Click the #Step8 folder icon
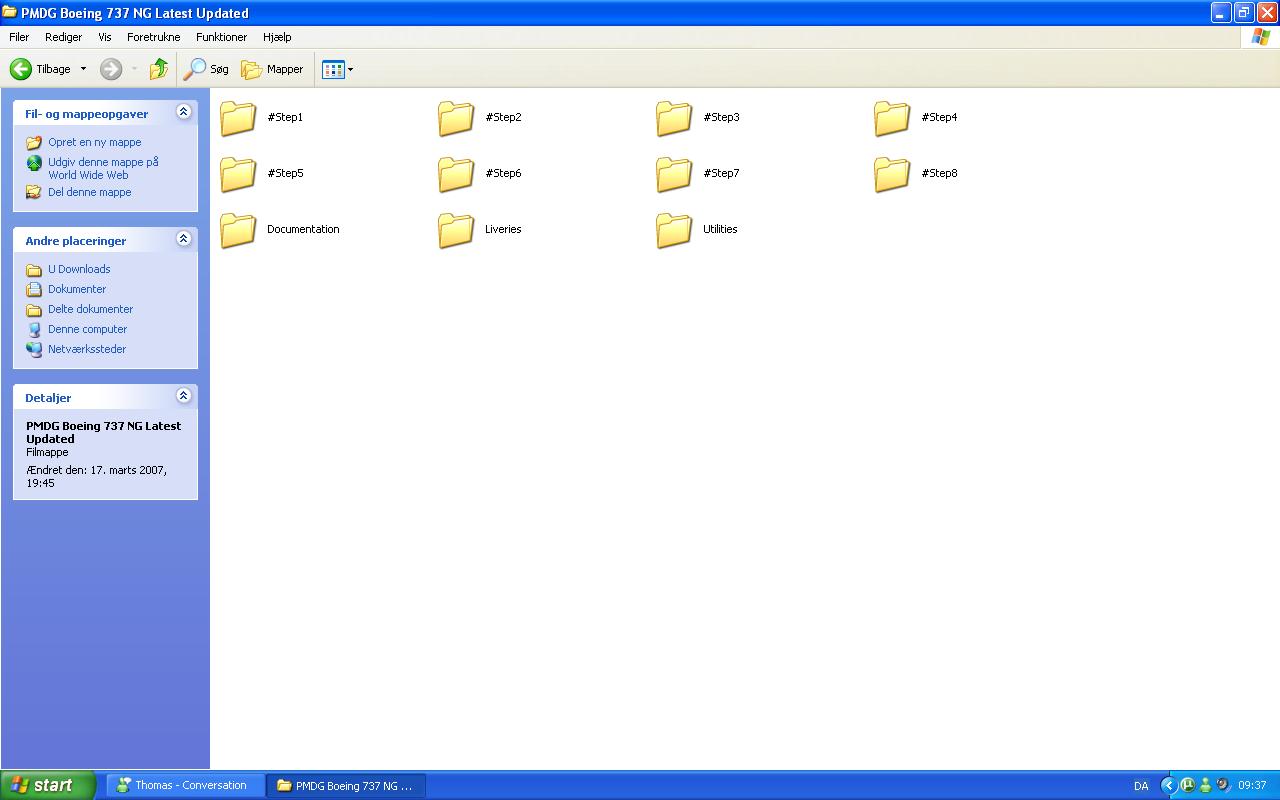Image resolution: width=1280 pixels, height=800 pixels. pyautogui.click(x=892, y=174)
